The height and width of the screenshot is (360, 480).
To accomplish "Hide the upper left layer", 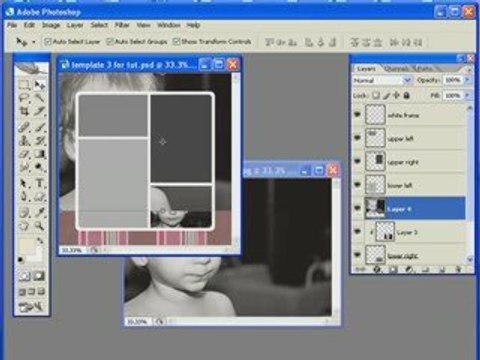I will pyautogui.click(x=358, y=138).
